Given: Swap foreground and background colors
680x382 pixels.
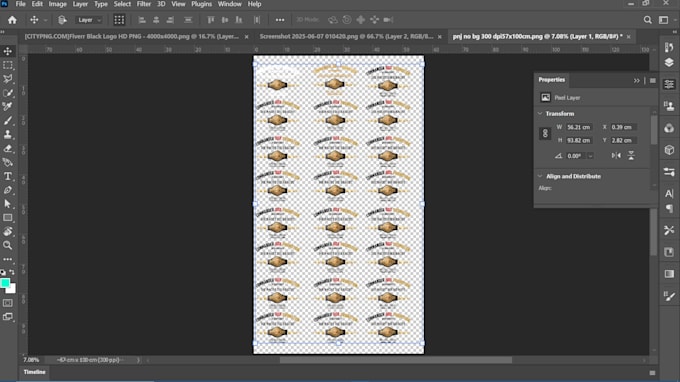Looking at the screenshot, I should tap(12, 272).
